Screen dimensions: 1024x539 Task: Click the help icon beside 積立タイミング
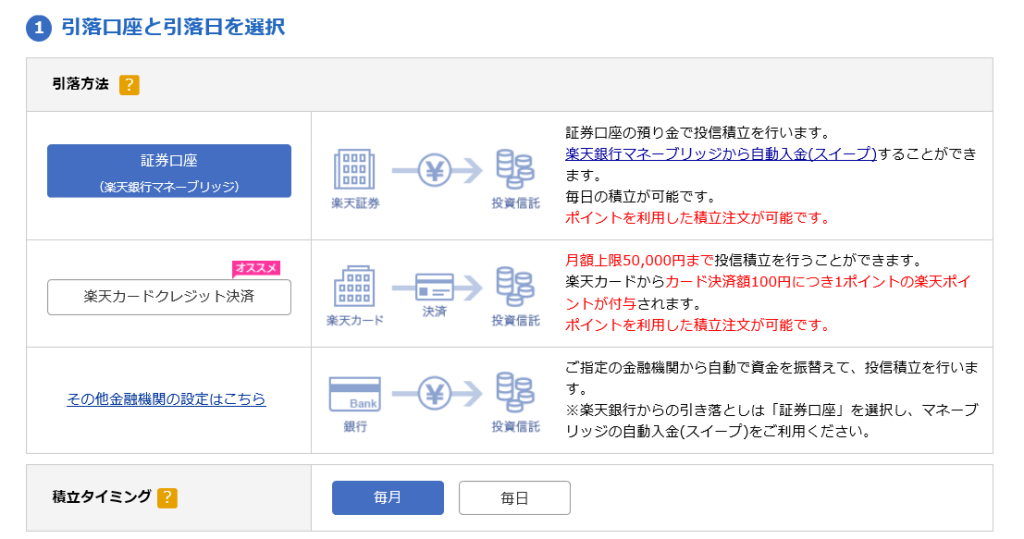[x=167, y=497]
